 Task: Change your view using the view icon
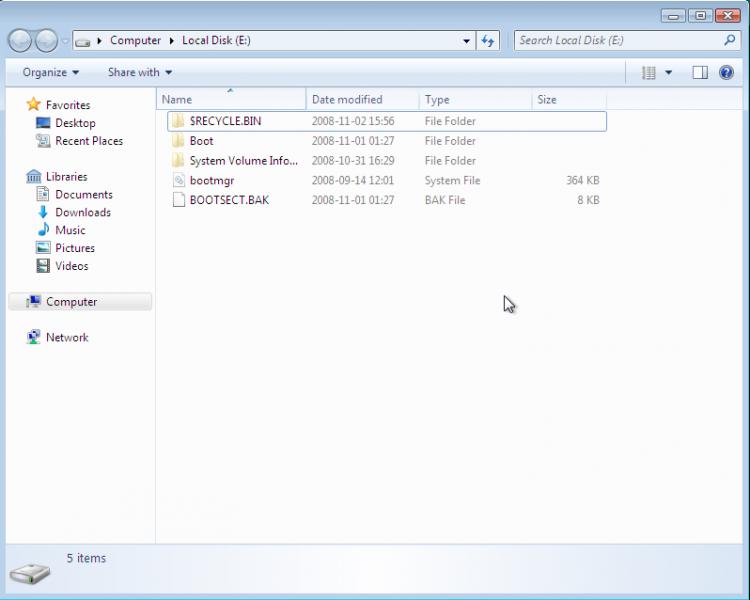tap(649, 73)
